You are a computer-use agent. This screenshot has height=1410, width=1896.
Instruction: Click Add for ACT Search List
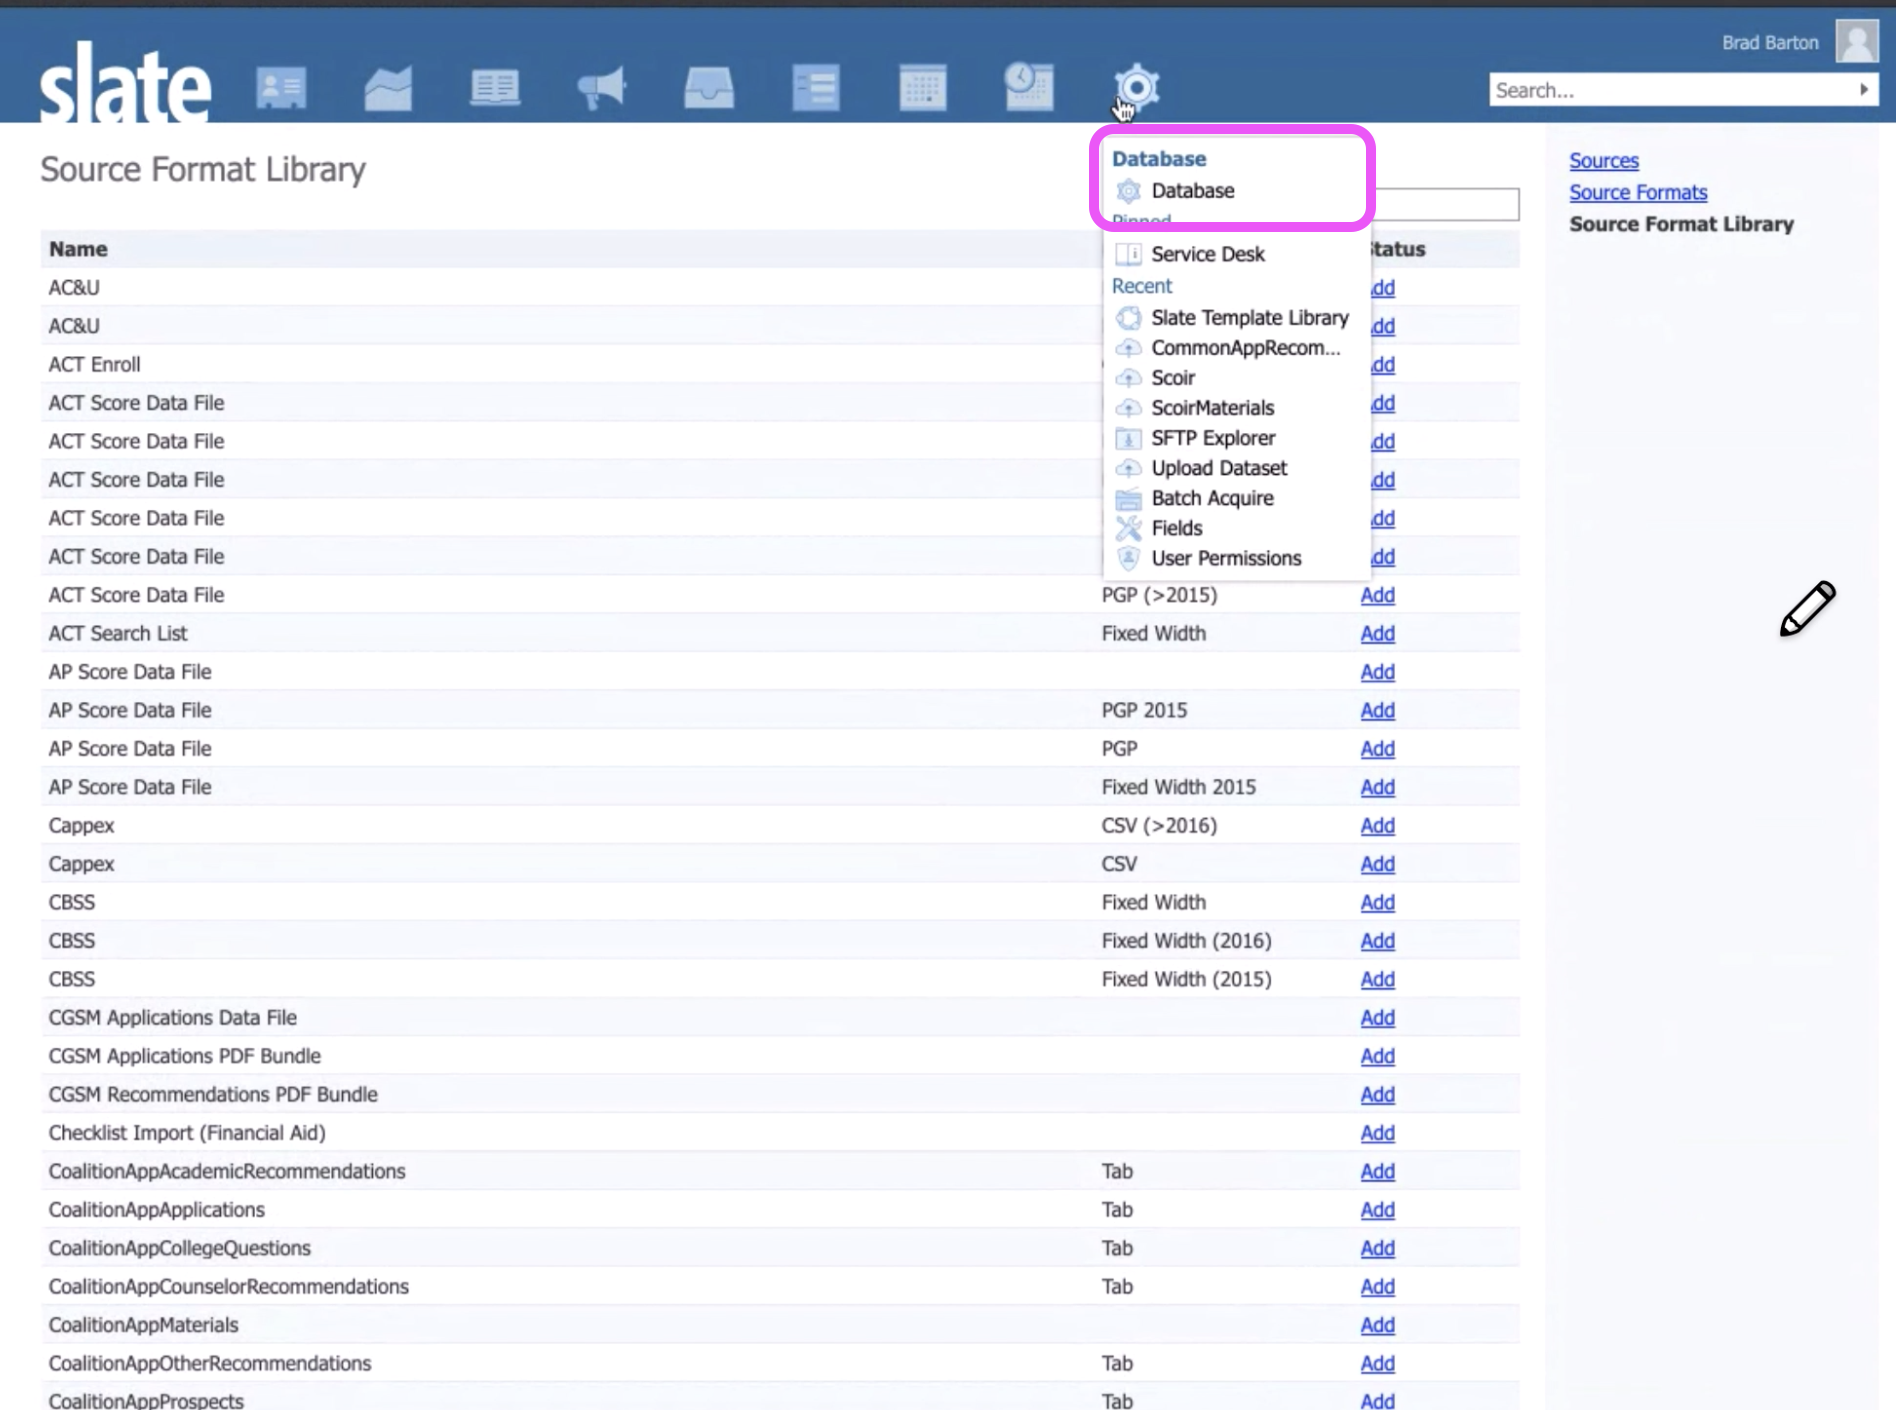point(1377,633)
